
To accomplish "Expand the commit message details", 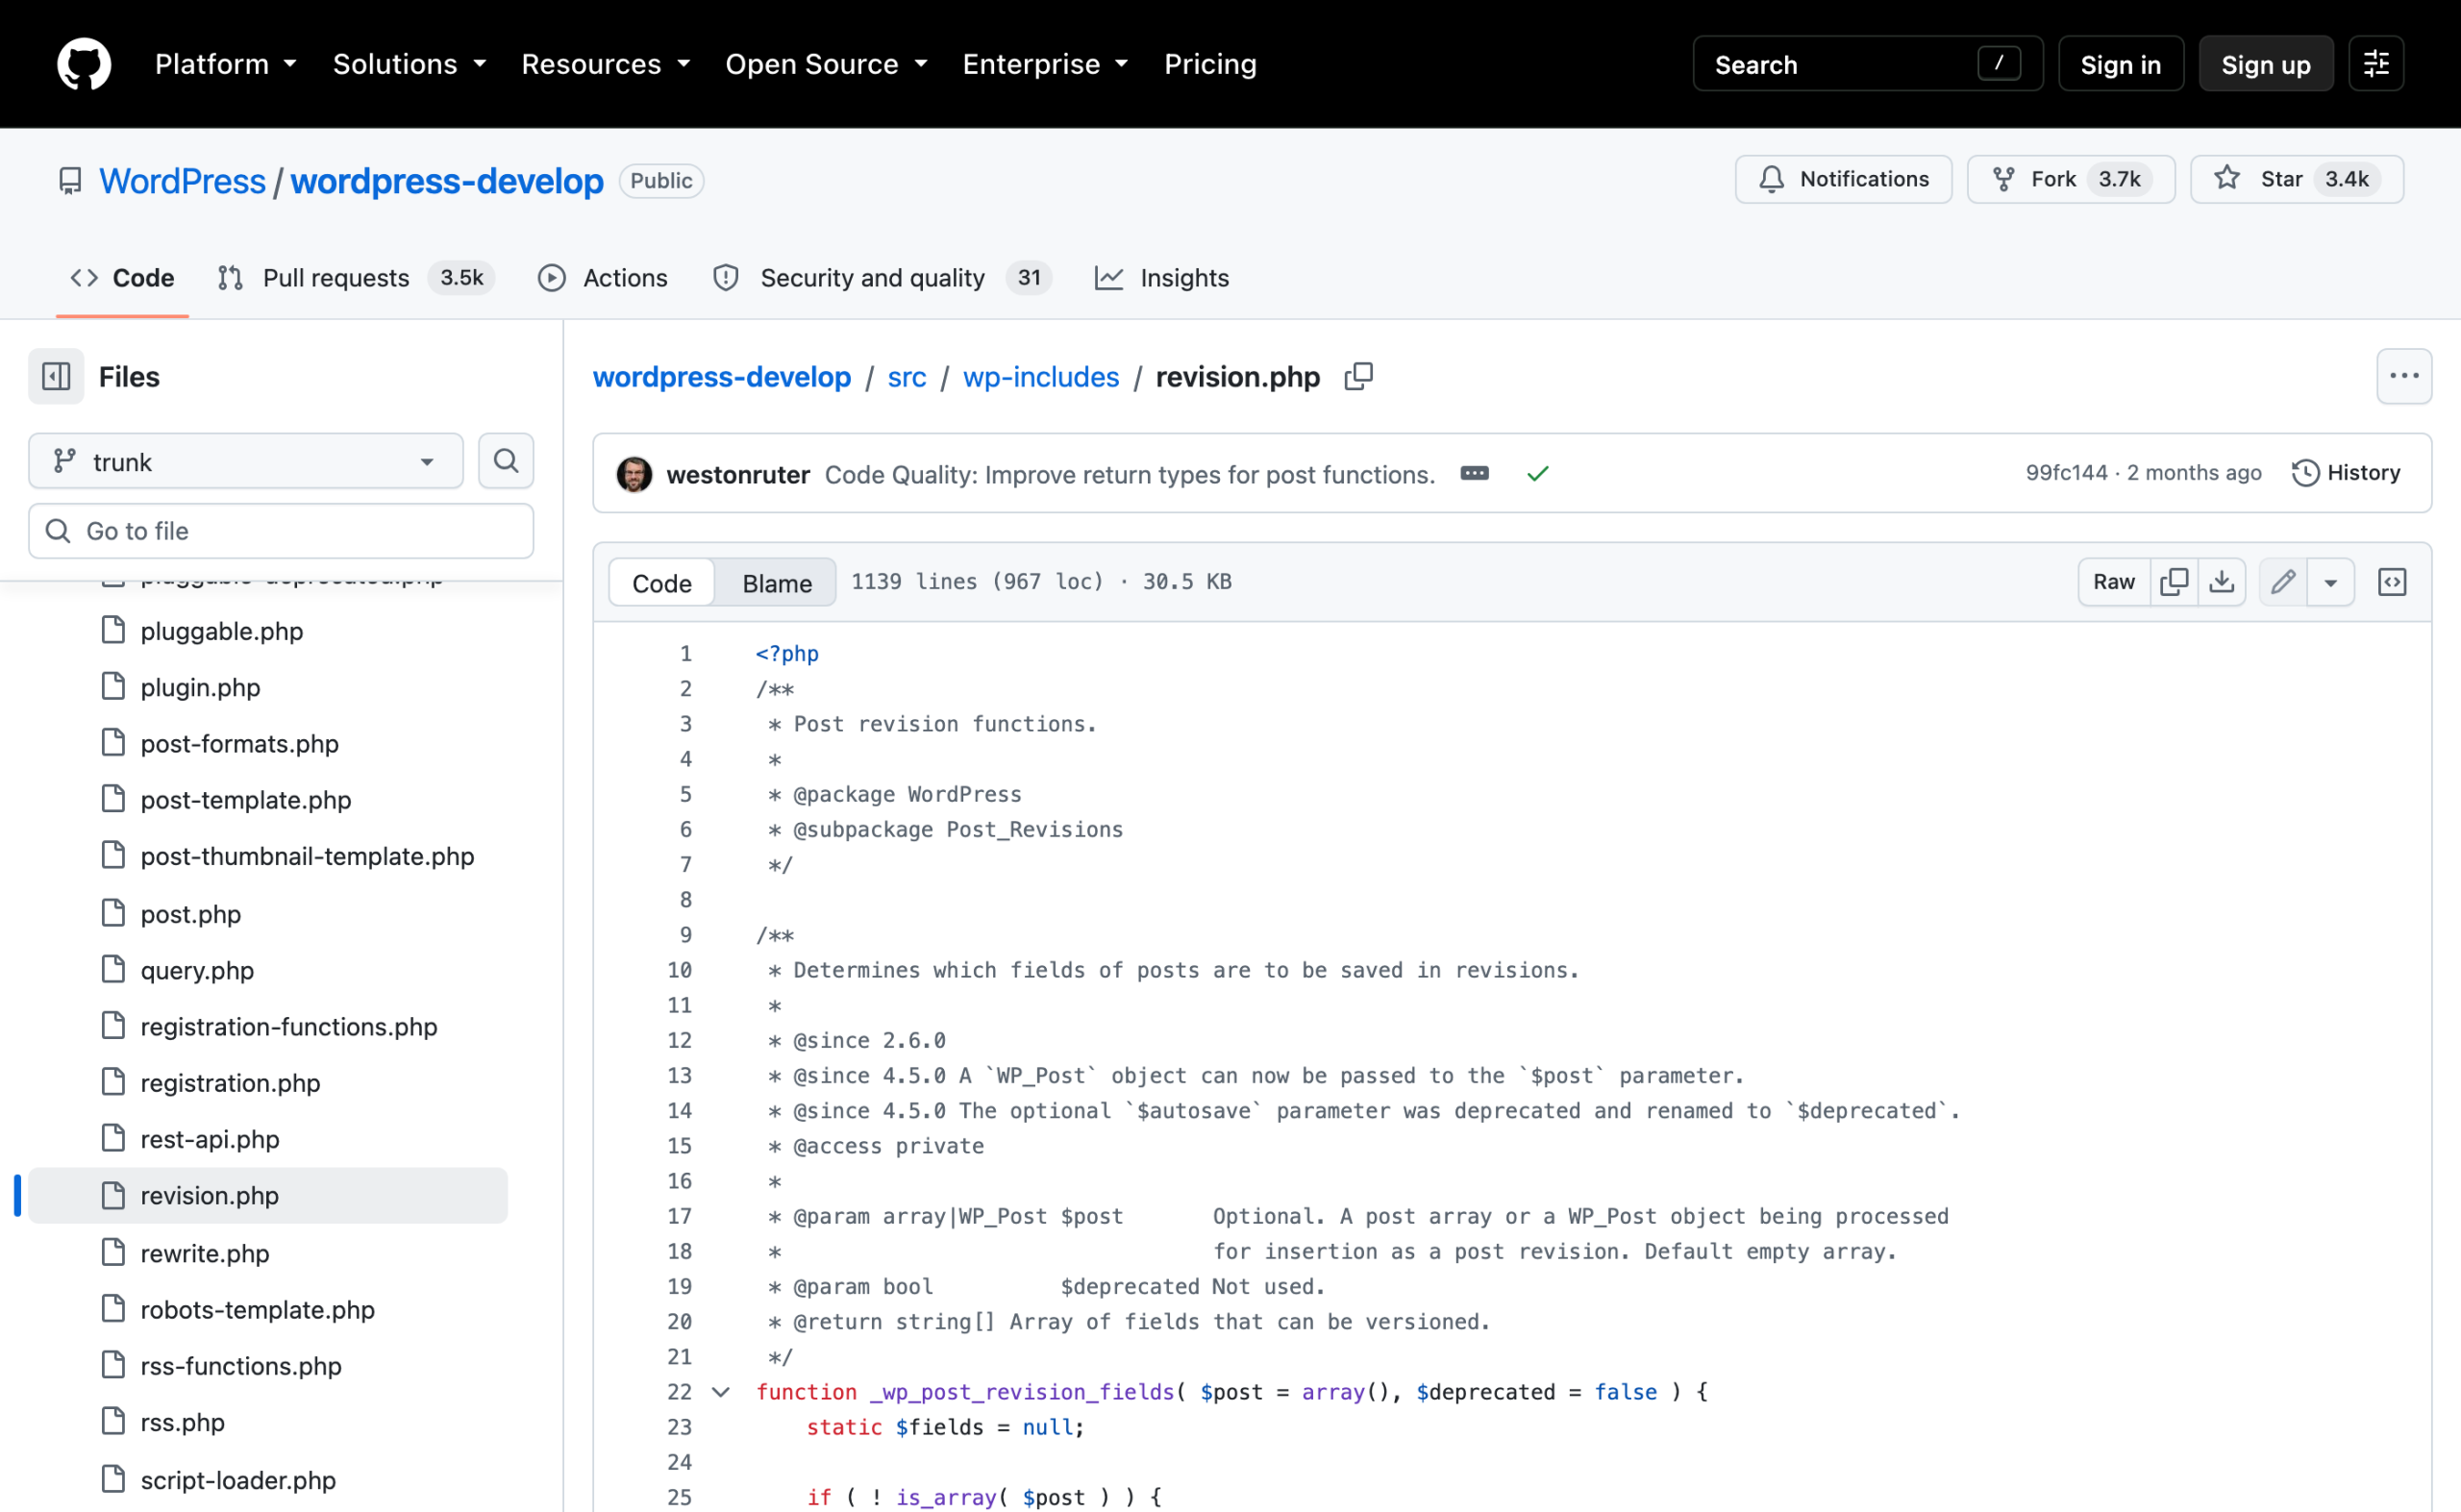I will click(x=1475, y=473).
